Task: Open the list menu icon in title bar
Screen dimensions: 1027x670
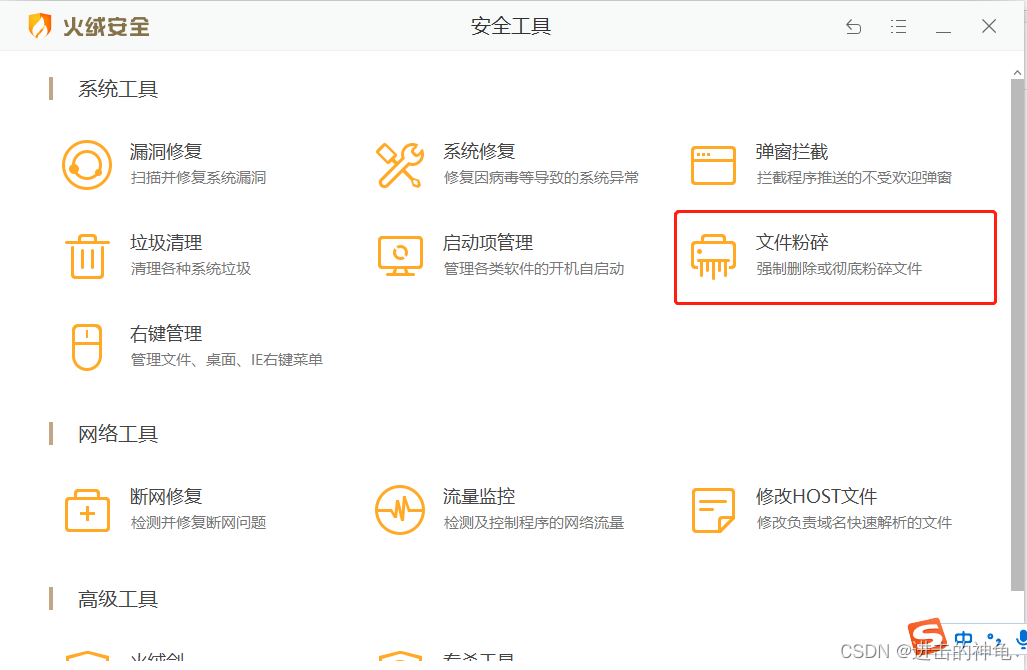Action: pos(899,27)
